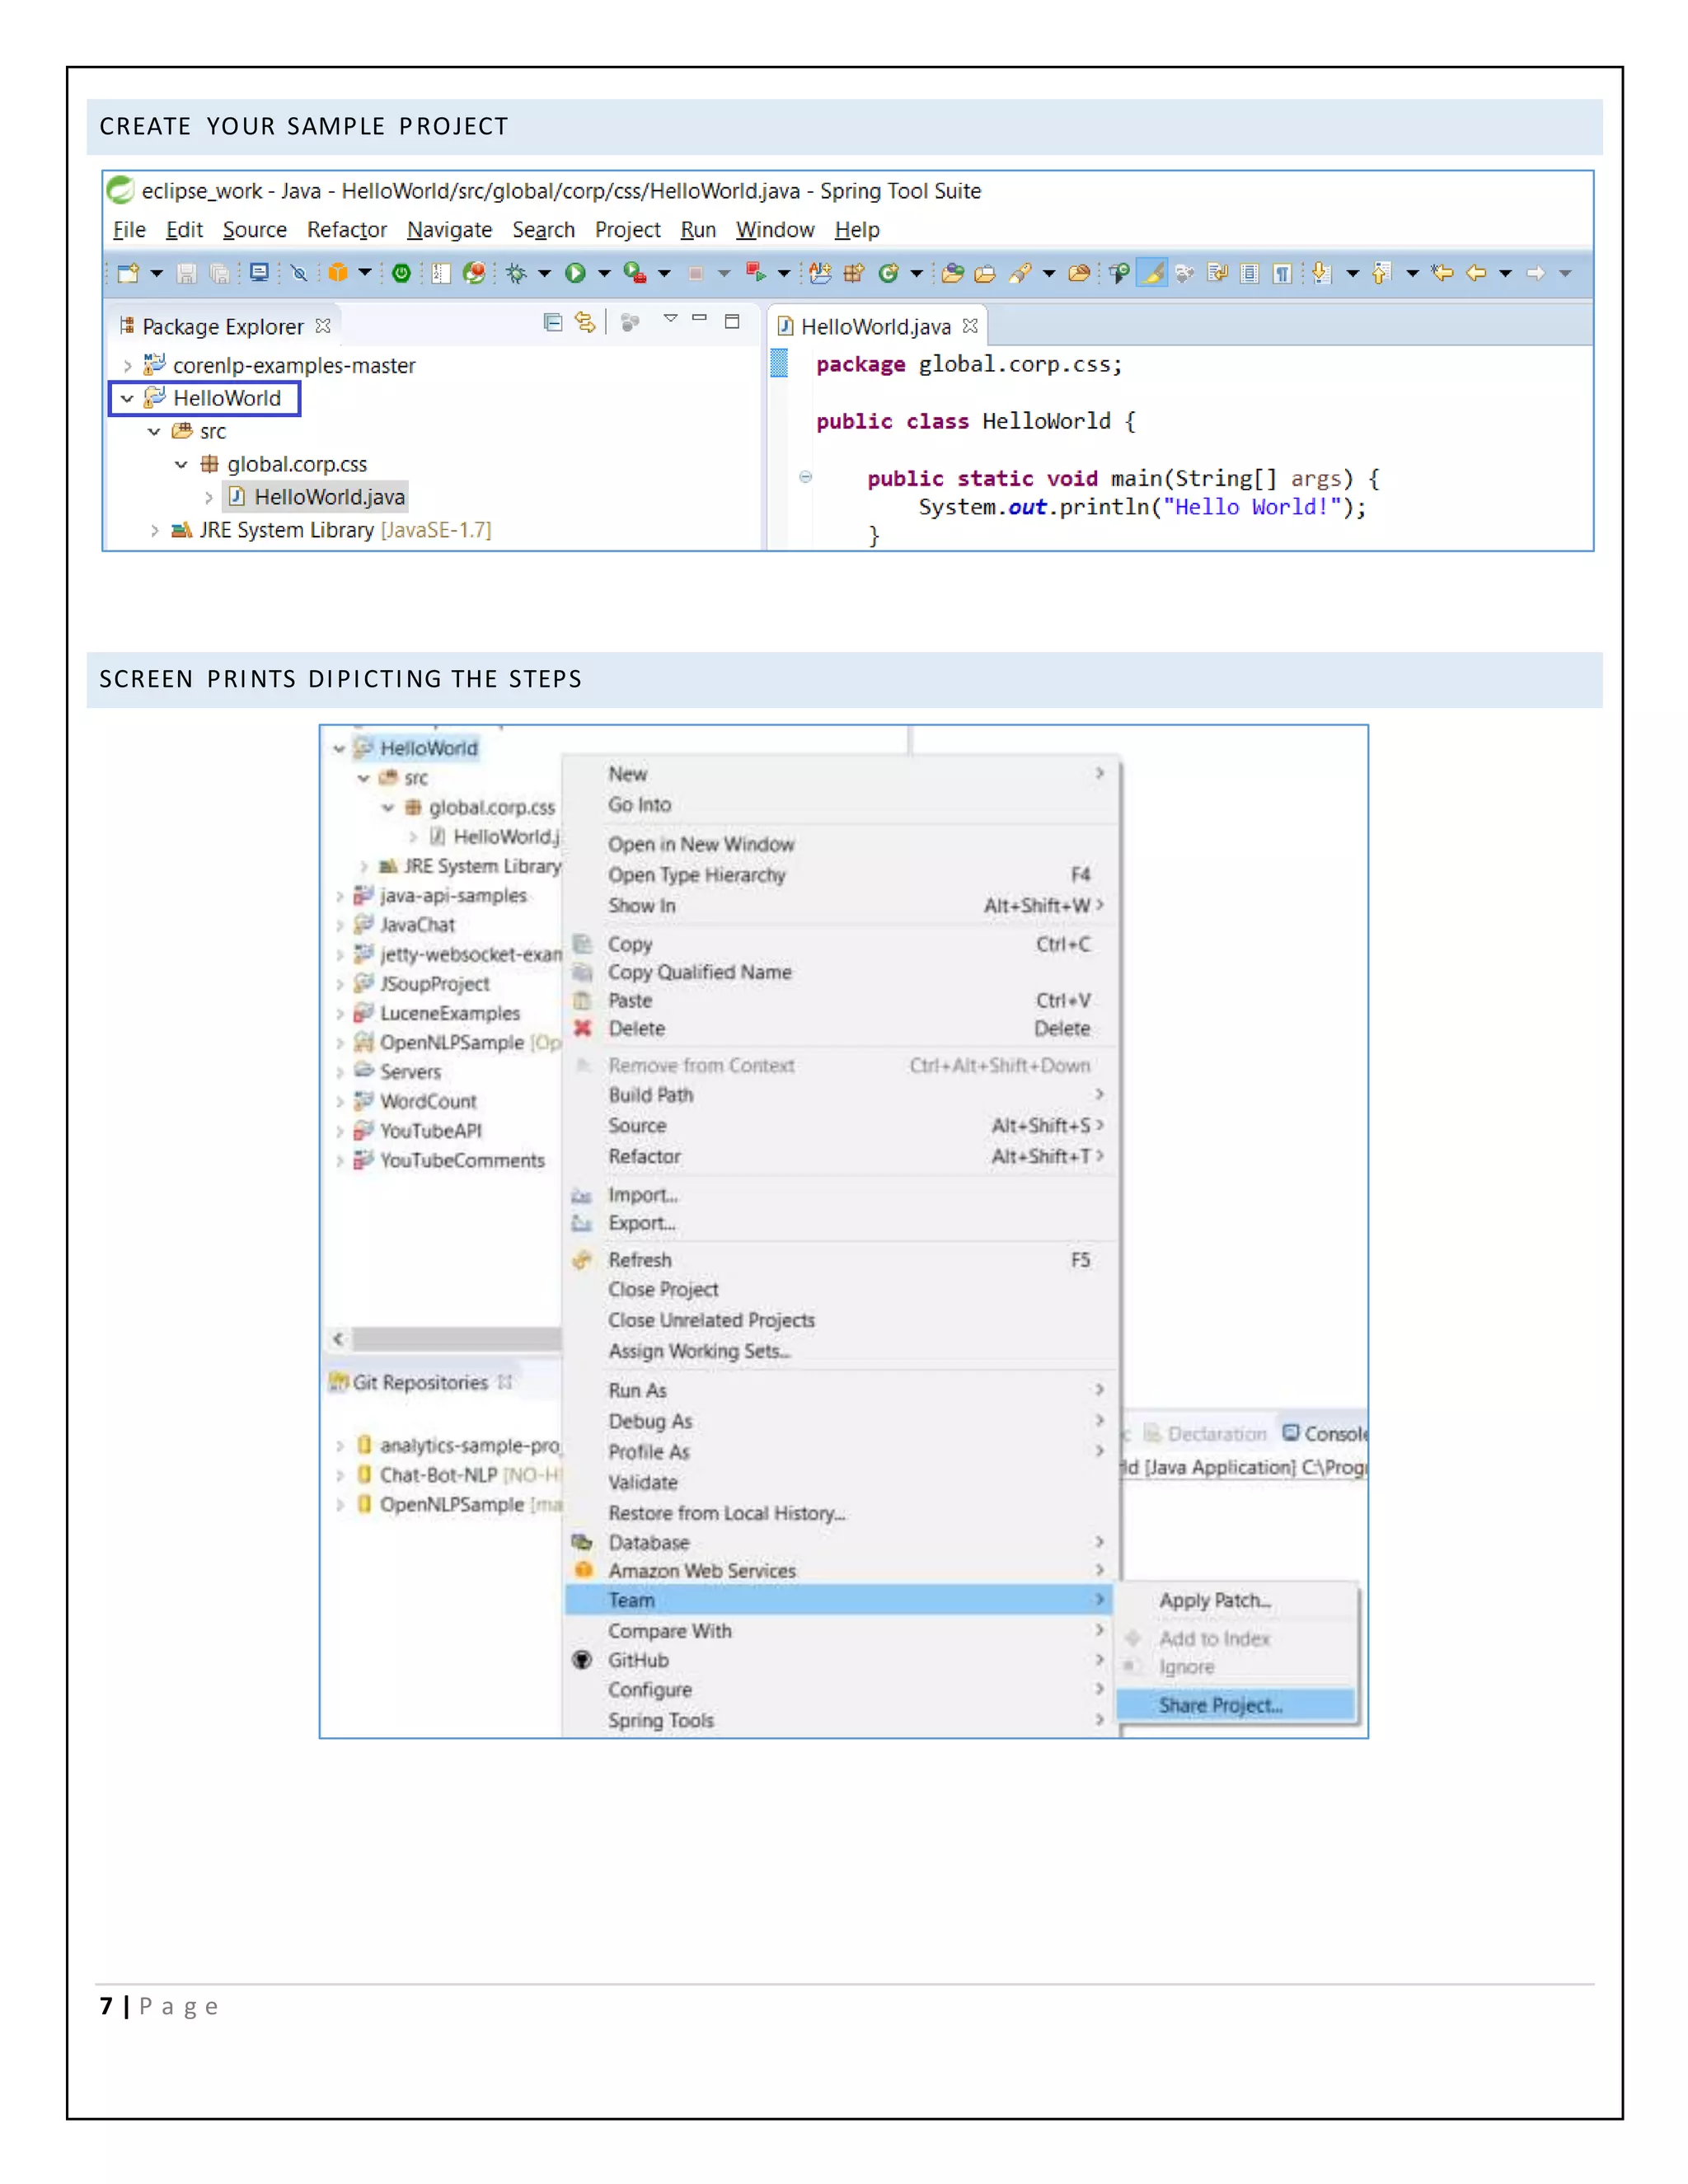Select Team in the context menu
Screen dimensions: 1688x2184
pos(632,1600)
